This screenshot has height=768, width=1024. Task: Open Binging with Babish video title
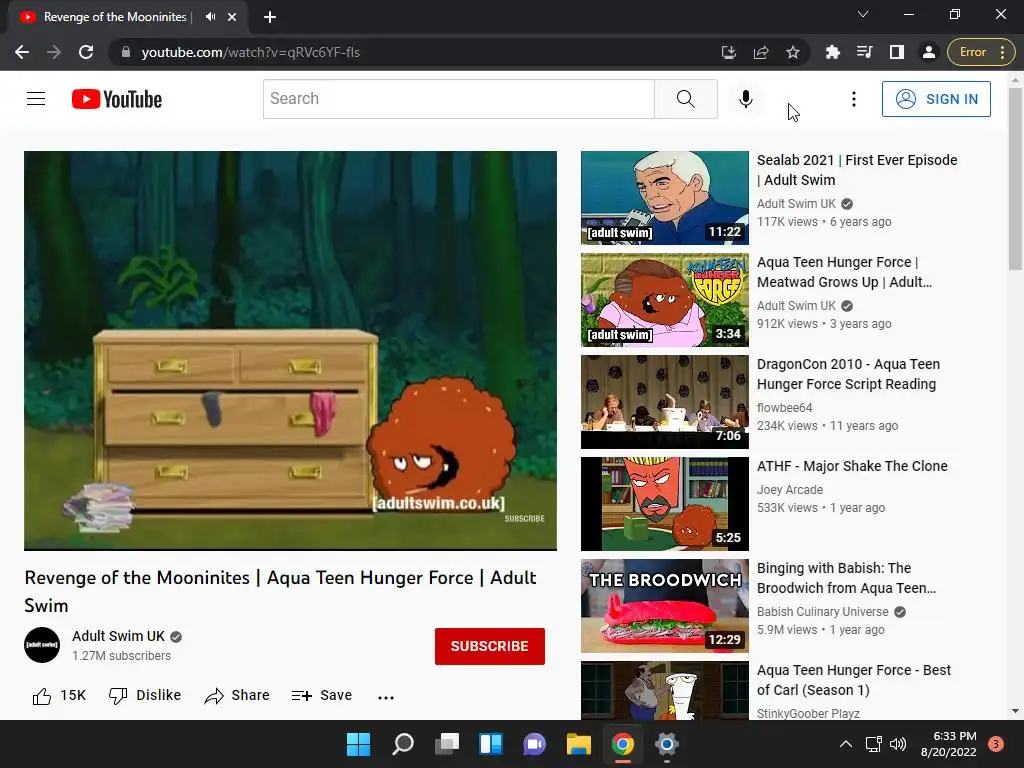pos(846,578)
